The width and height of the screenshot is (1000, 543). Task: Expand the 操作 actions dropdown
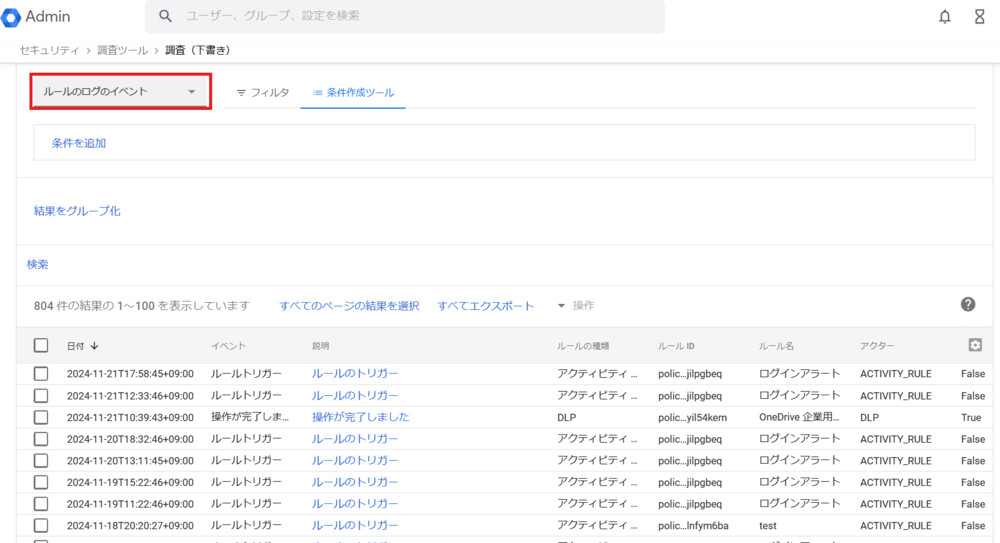coord(576,306)
